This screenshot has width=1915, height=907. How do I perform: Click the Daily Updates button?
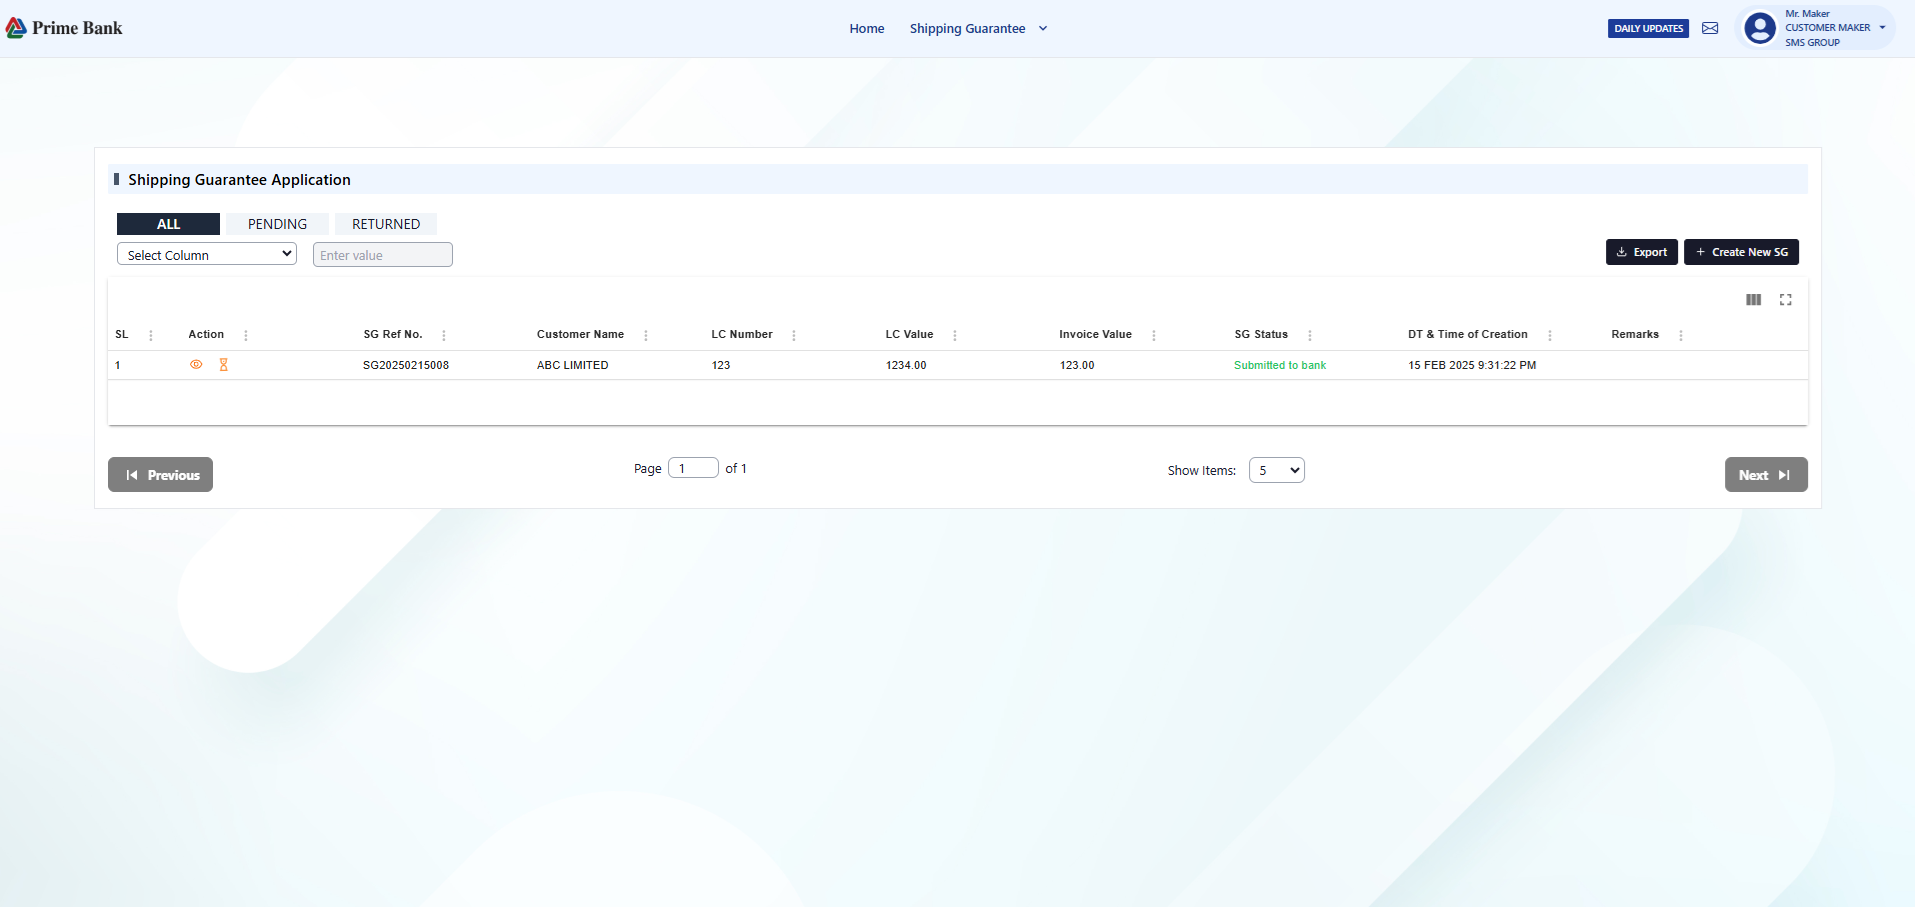pyautogui.click(x=1648, y=28)
